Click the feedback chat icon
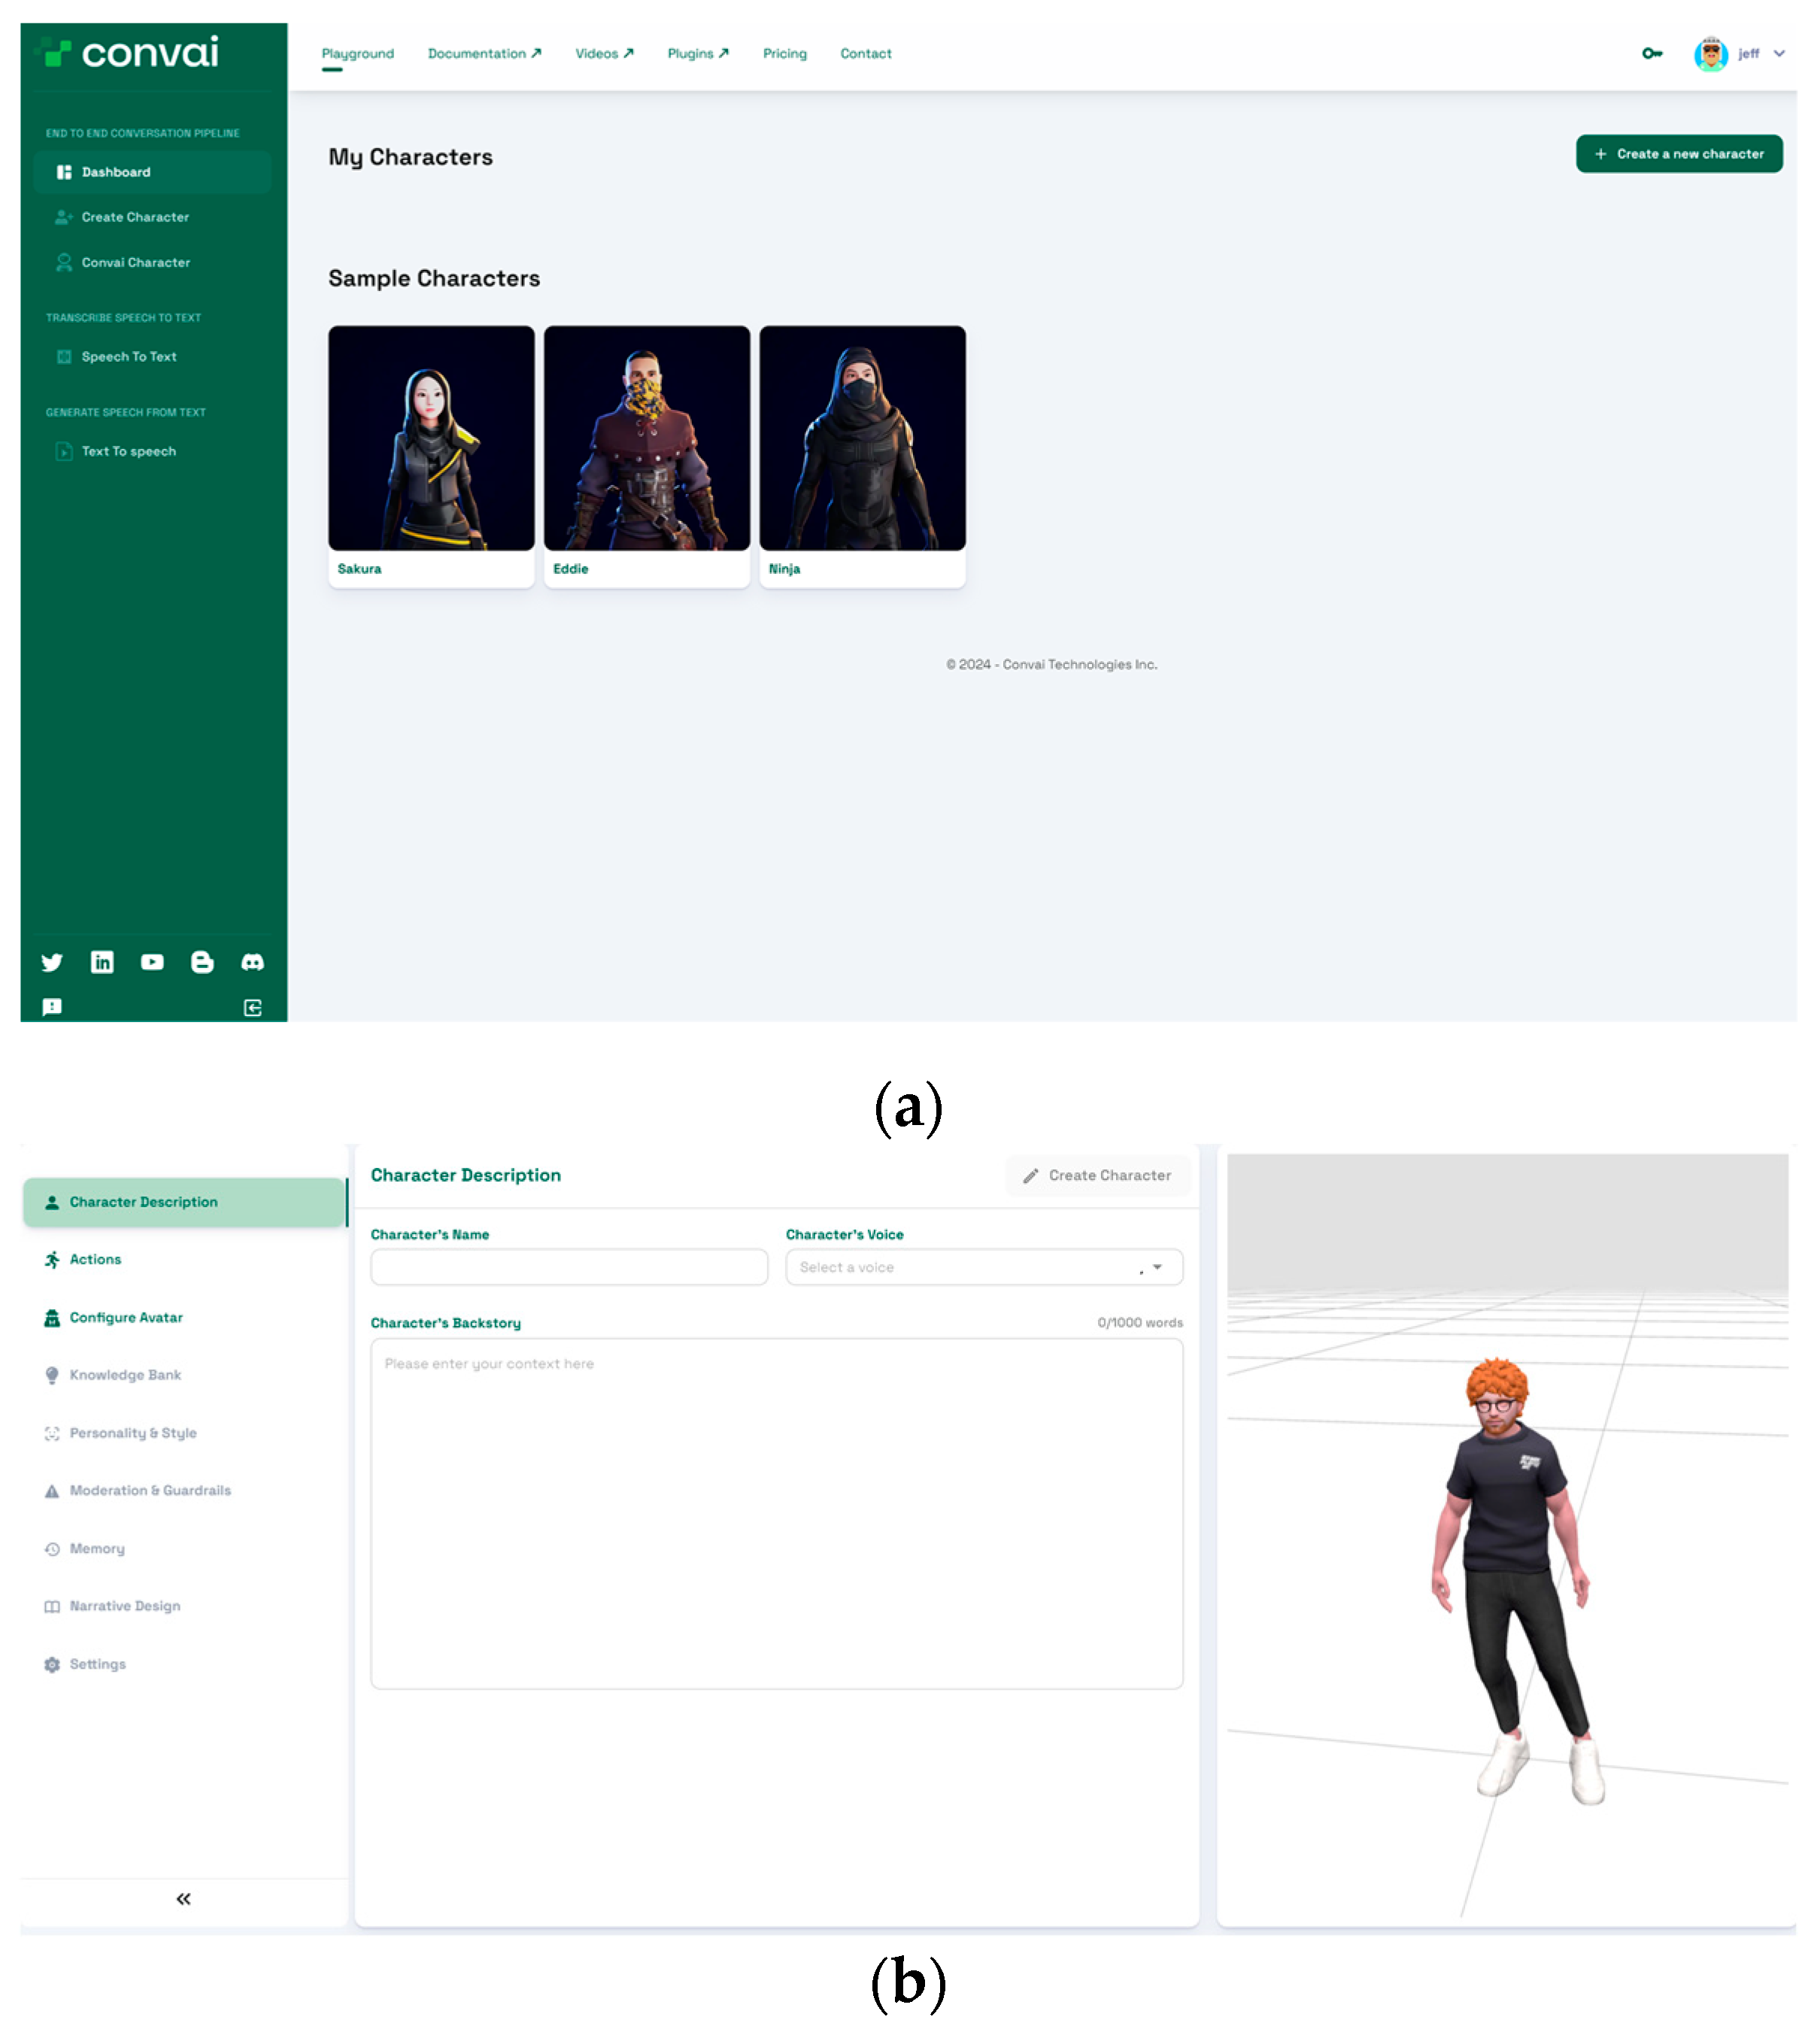This screenshot has height=2029, width=1820. pos(52,1007)
